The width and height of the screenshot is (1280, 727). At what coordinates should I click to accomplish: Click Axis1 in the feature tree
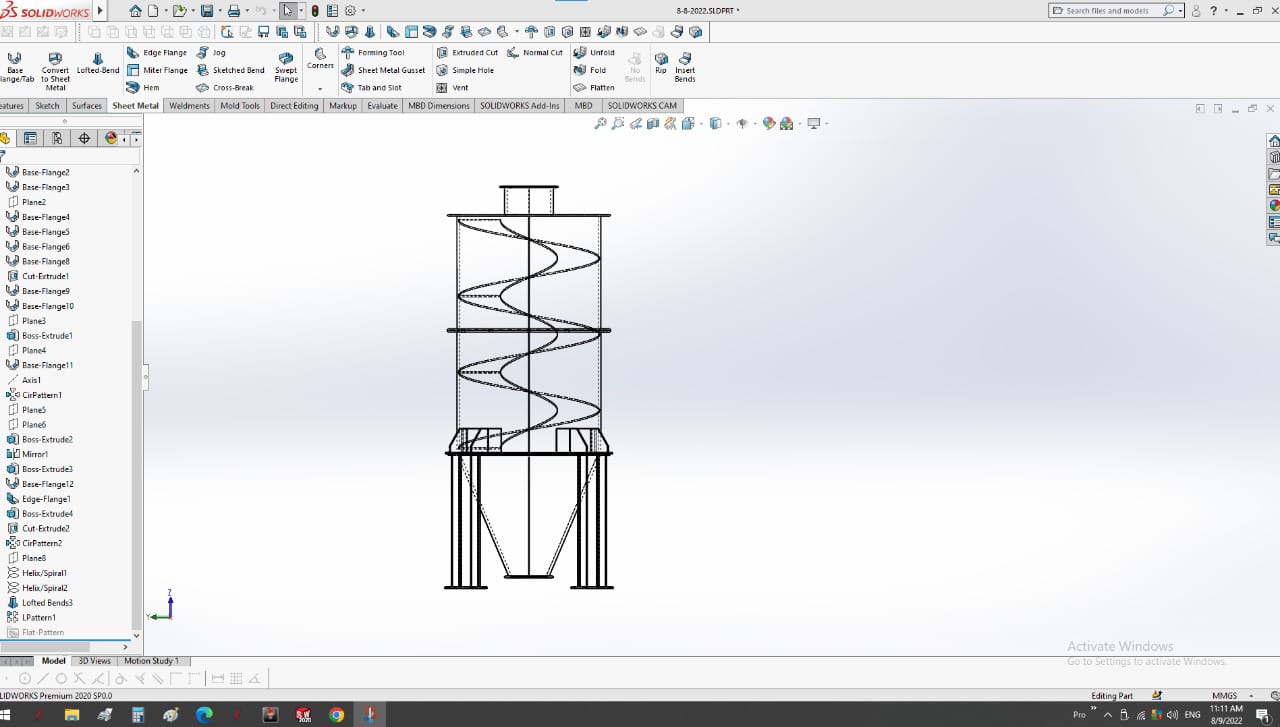coord(24,380)
